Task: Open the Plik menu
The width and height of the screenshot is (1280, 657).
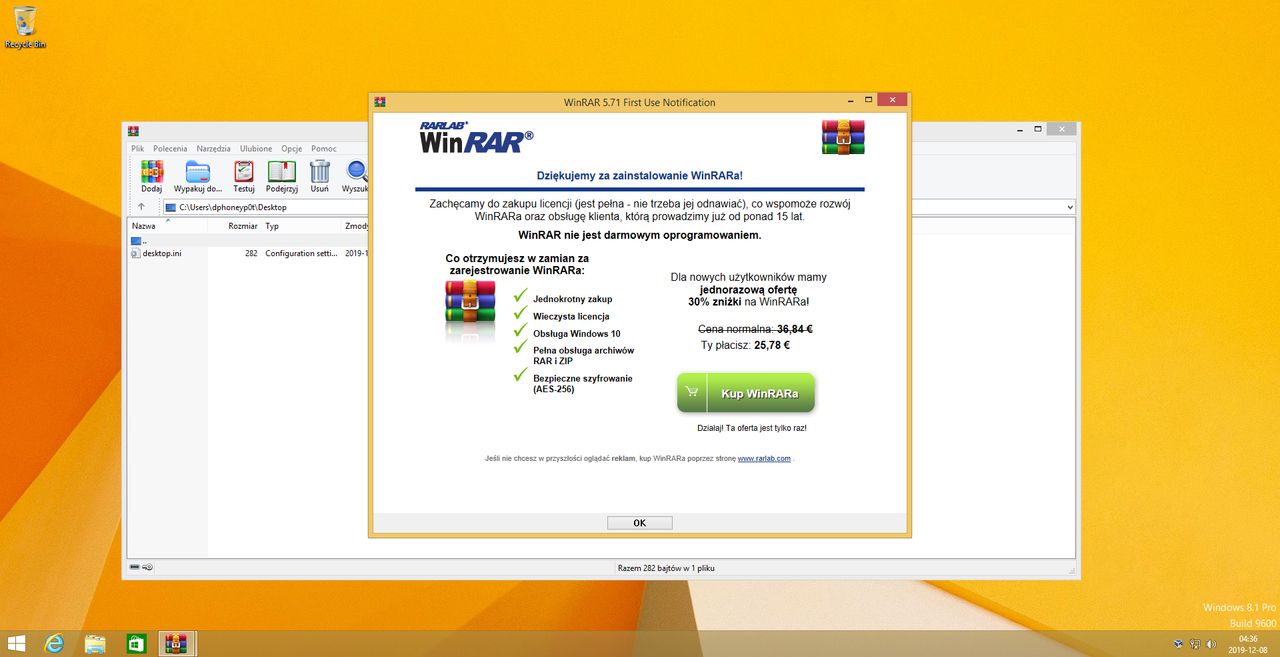Action: tap(139, 149)
